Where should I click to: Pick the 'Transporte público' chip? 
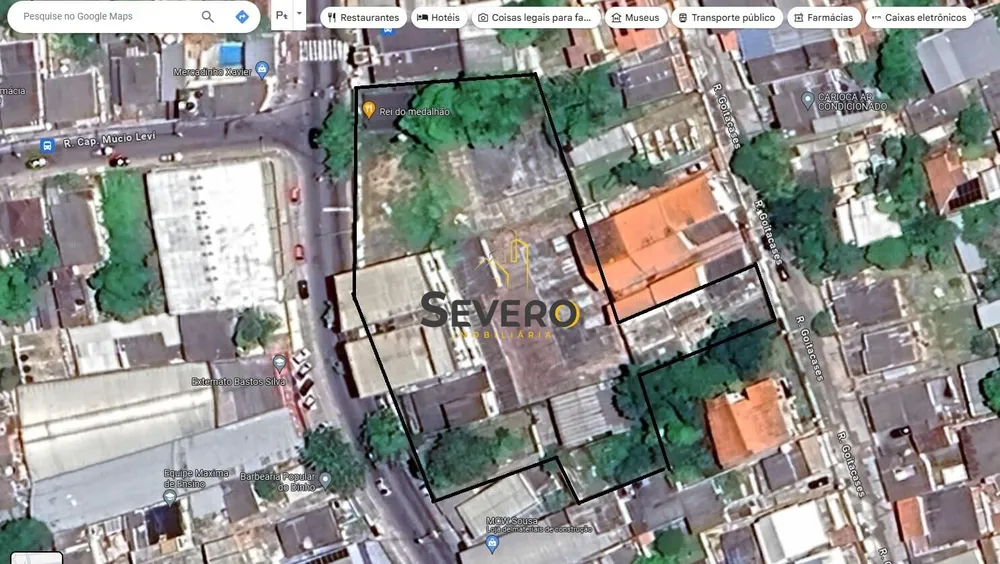(x=726, y=18)
